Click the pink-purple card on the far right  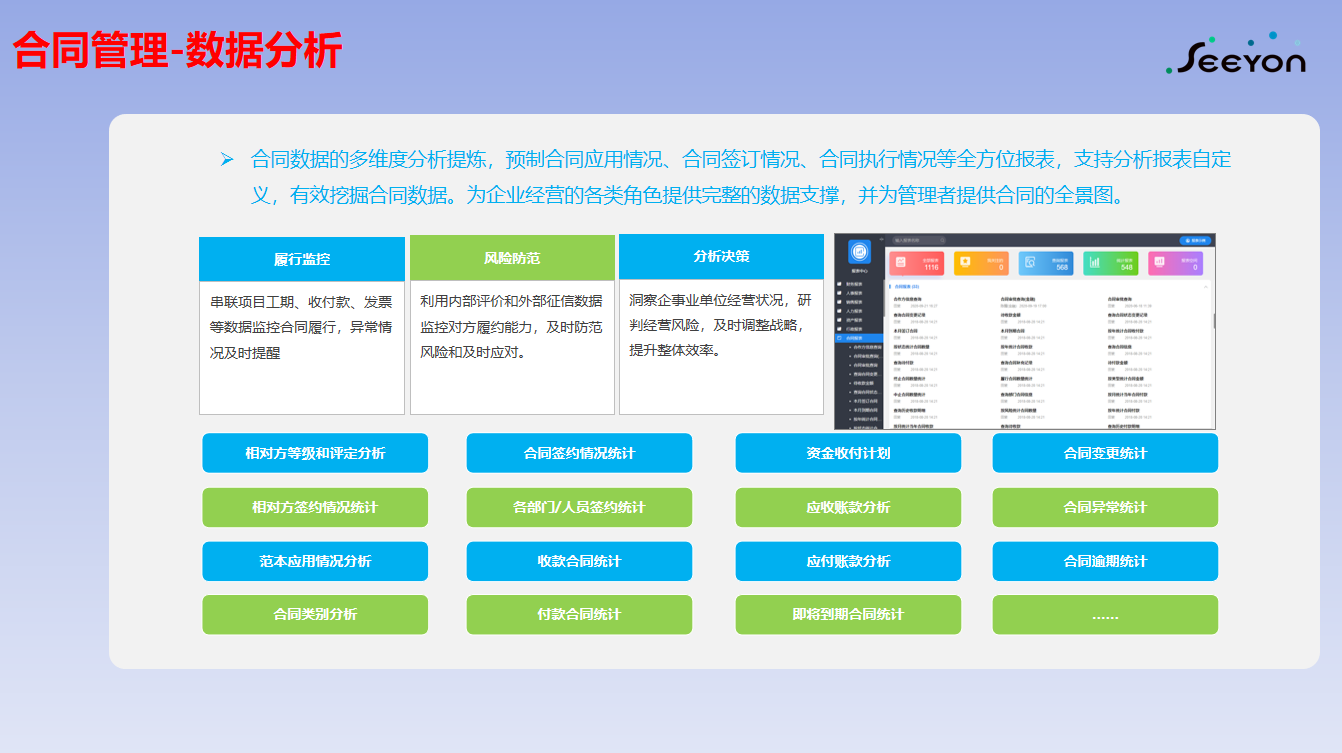pyautogui.click(x=1176, y=263)
